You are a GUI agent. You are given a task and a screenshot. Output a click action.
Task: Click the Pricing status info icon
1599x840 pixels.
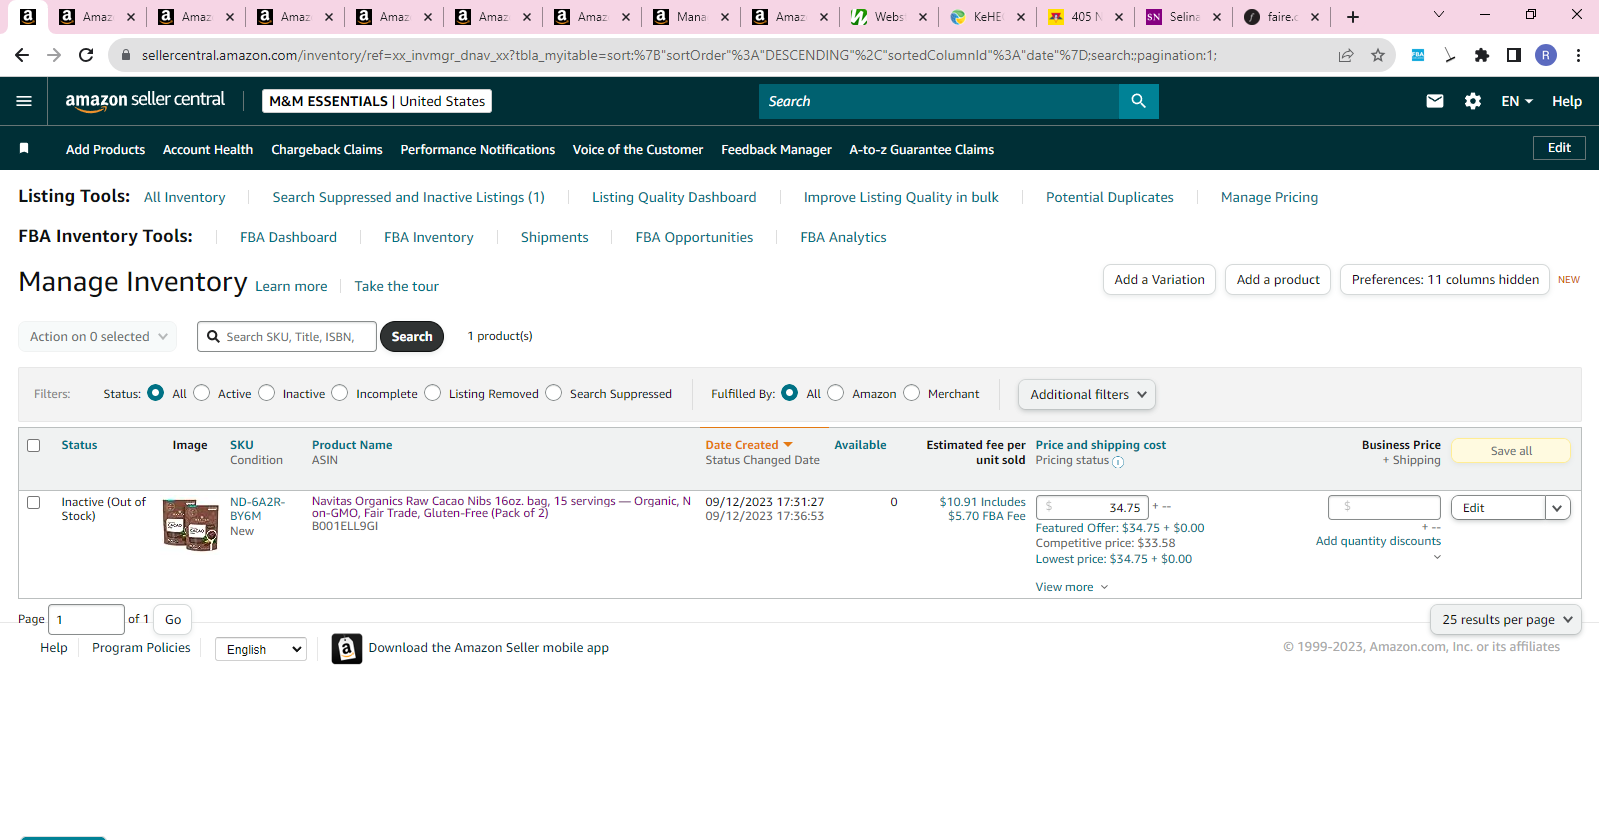pyautogui.click(x=1118, y=462)
